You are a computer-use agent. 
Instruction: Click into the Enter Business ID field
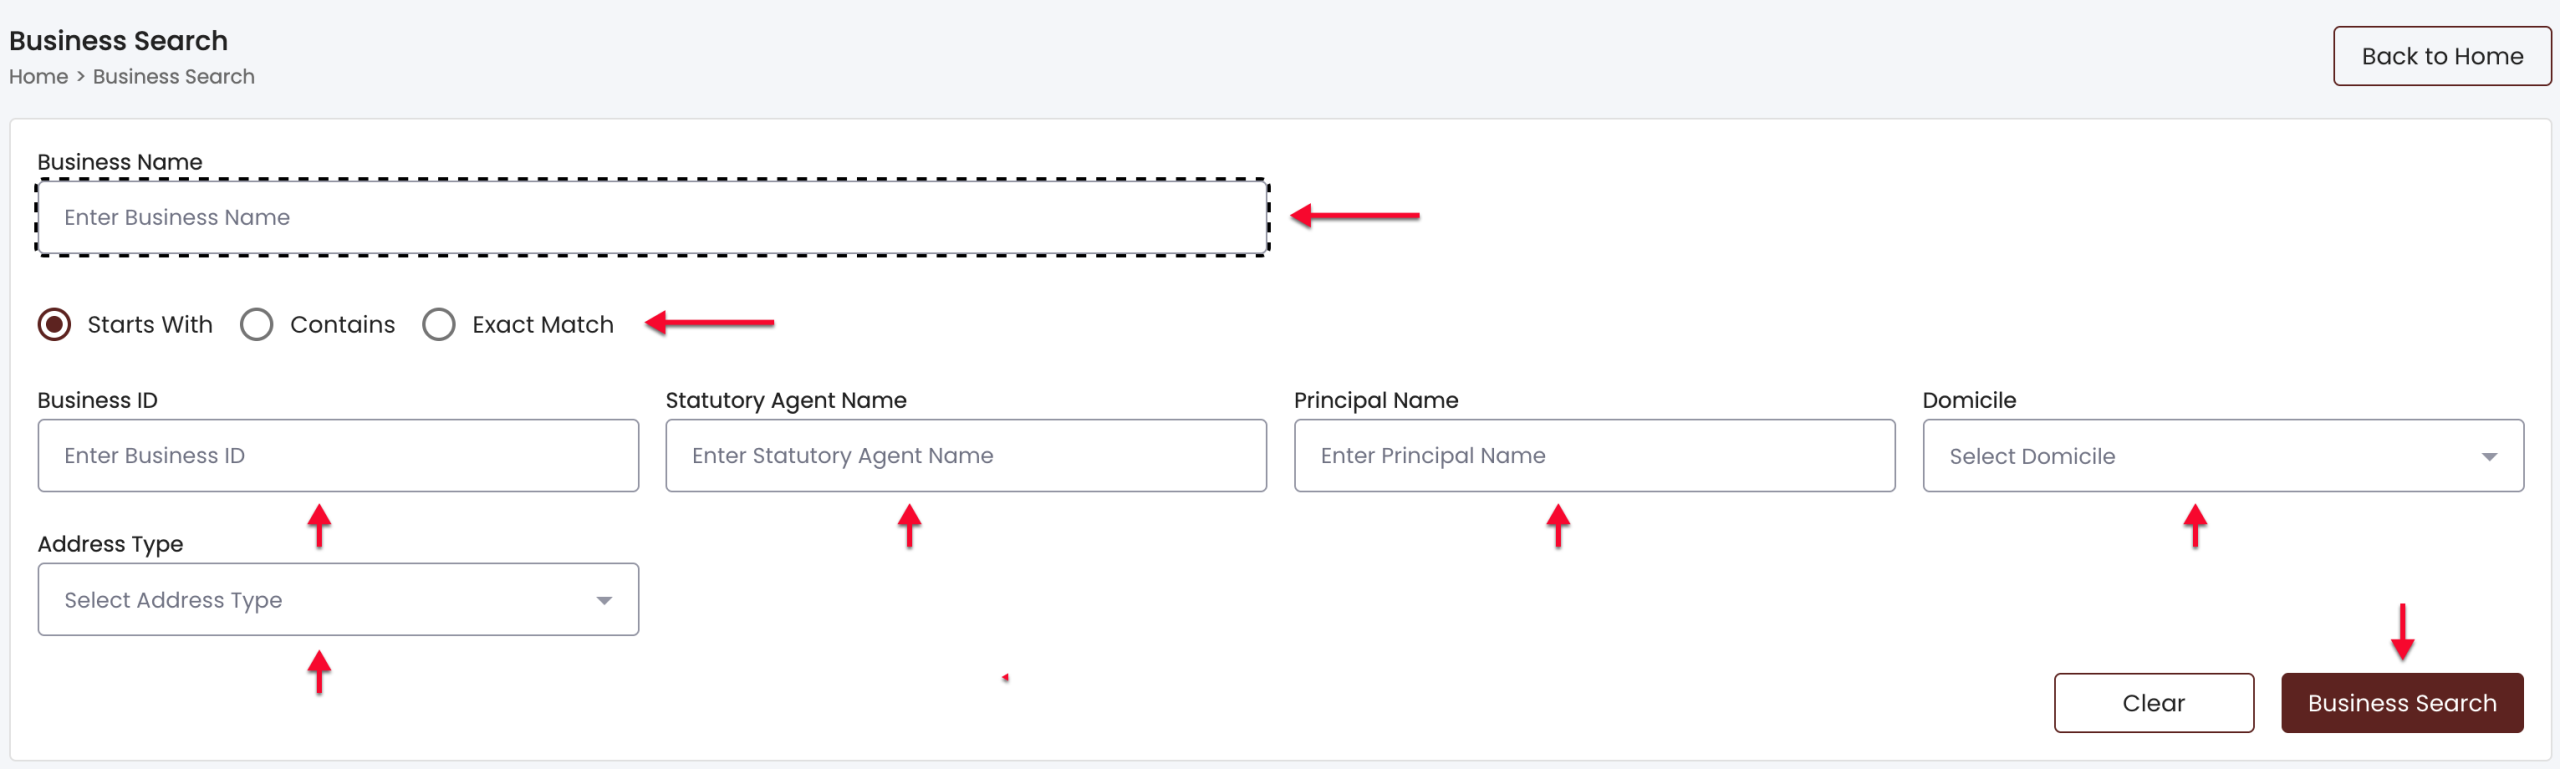338,456
